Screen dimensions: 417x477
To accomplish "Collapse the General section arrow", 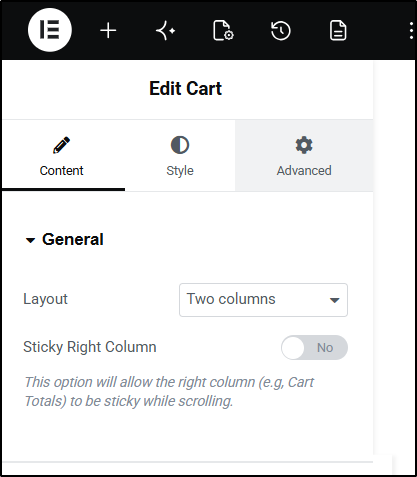I will (x=30, y=240).
